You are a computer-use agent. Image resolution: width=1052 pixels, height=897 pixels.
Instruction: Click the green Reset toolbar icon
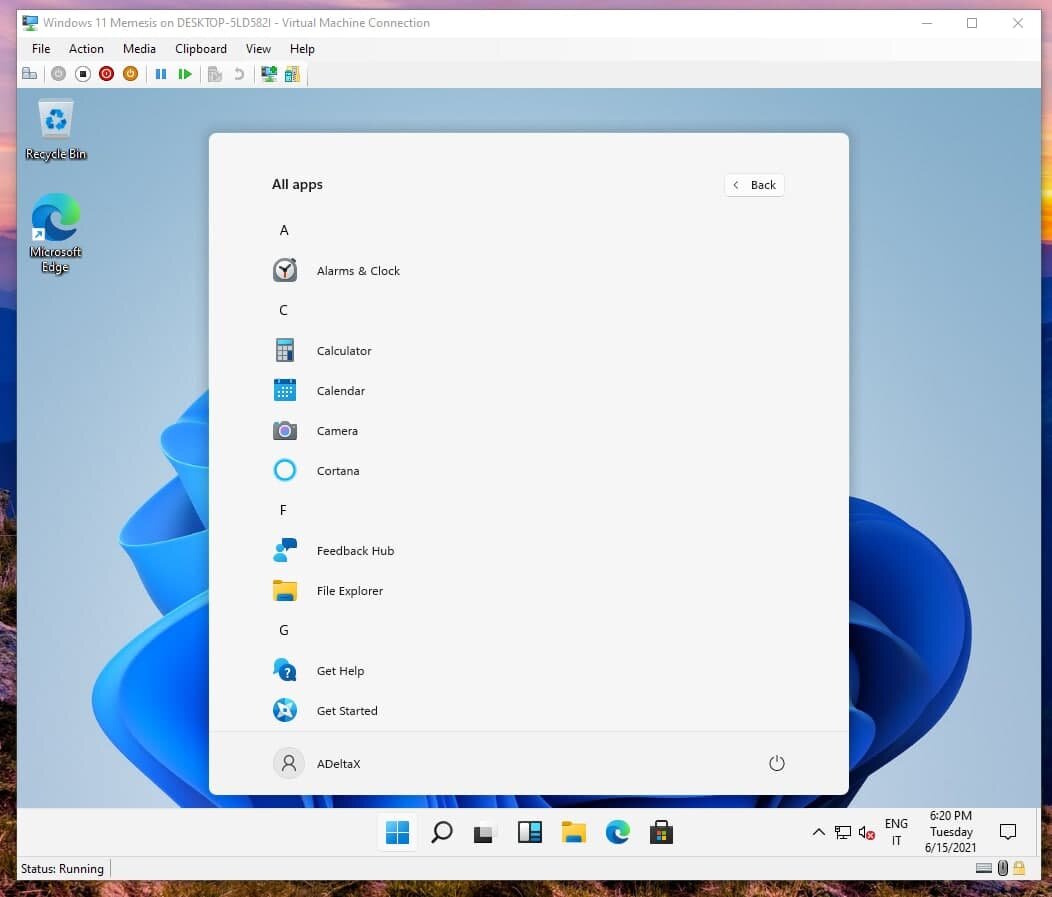point(185,74)
